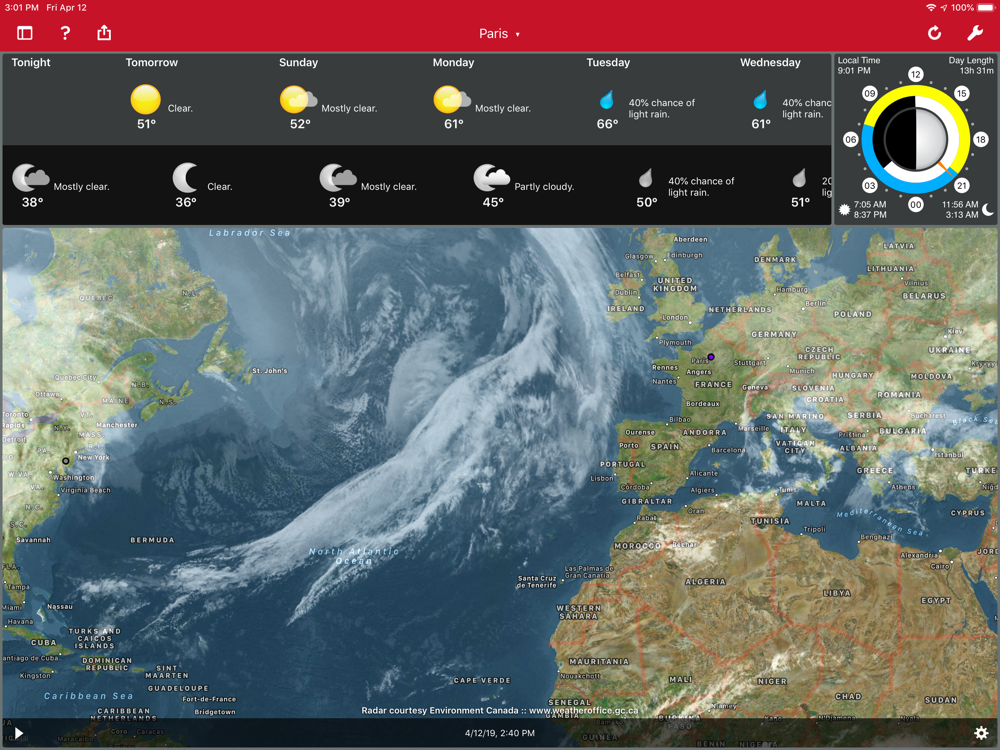
Task: Click Tonight's 38° low temperature
Action: (33, 202)
